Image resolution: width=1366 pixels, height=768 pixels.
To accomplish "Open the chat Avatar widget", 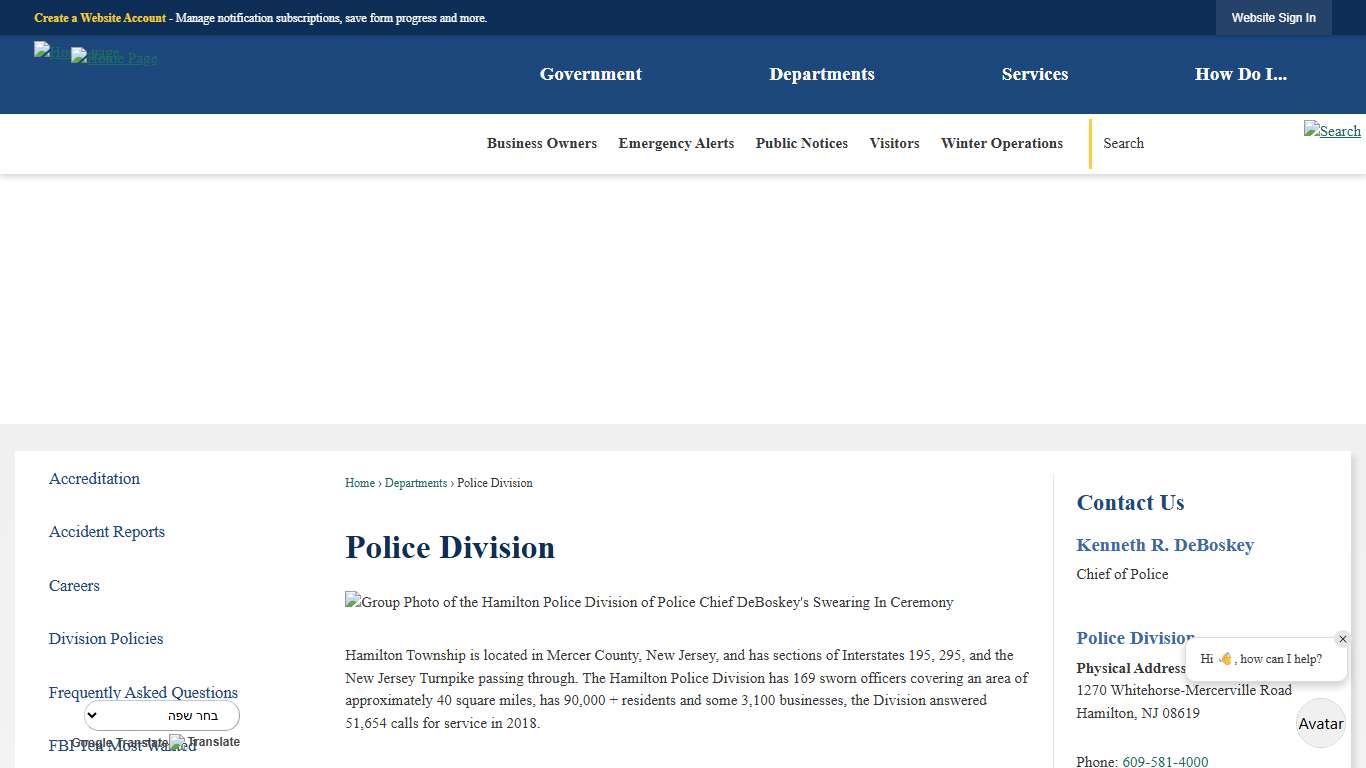I will pyautogui.click(x=1320, y=723).
